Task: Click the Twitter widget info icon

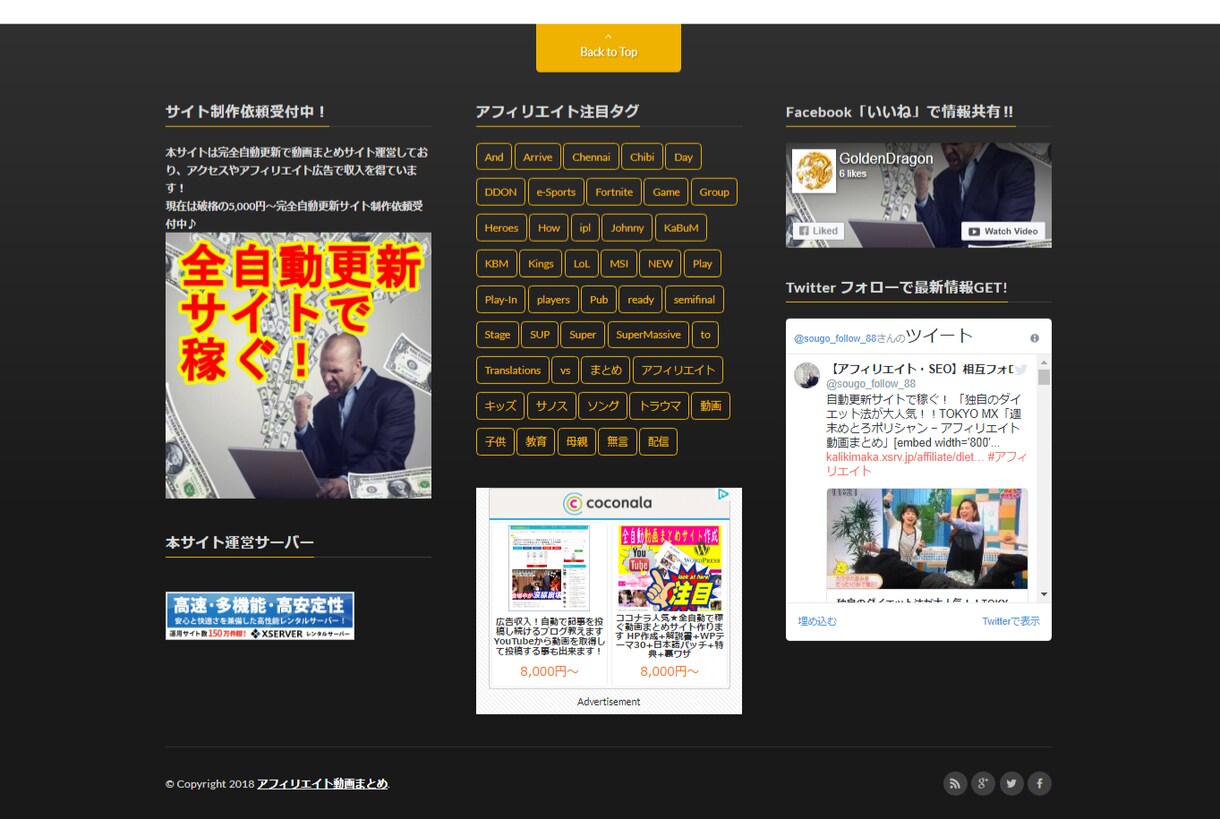Action: point(1034,338)
